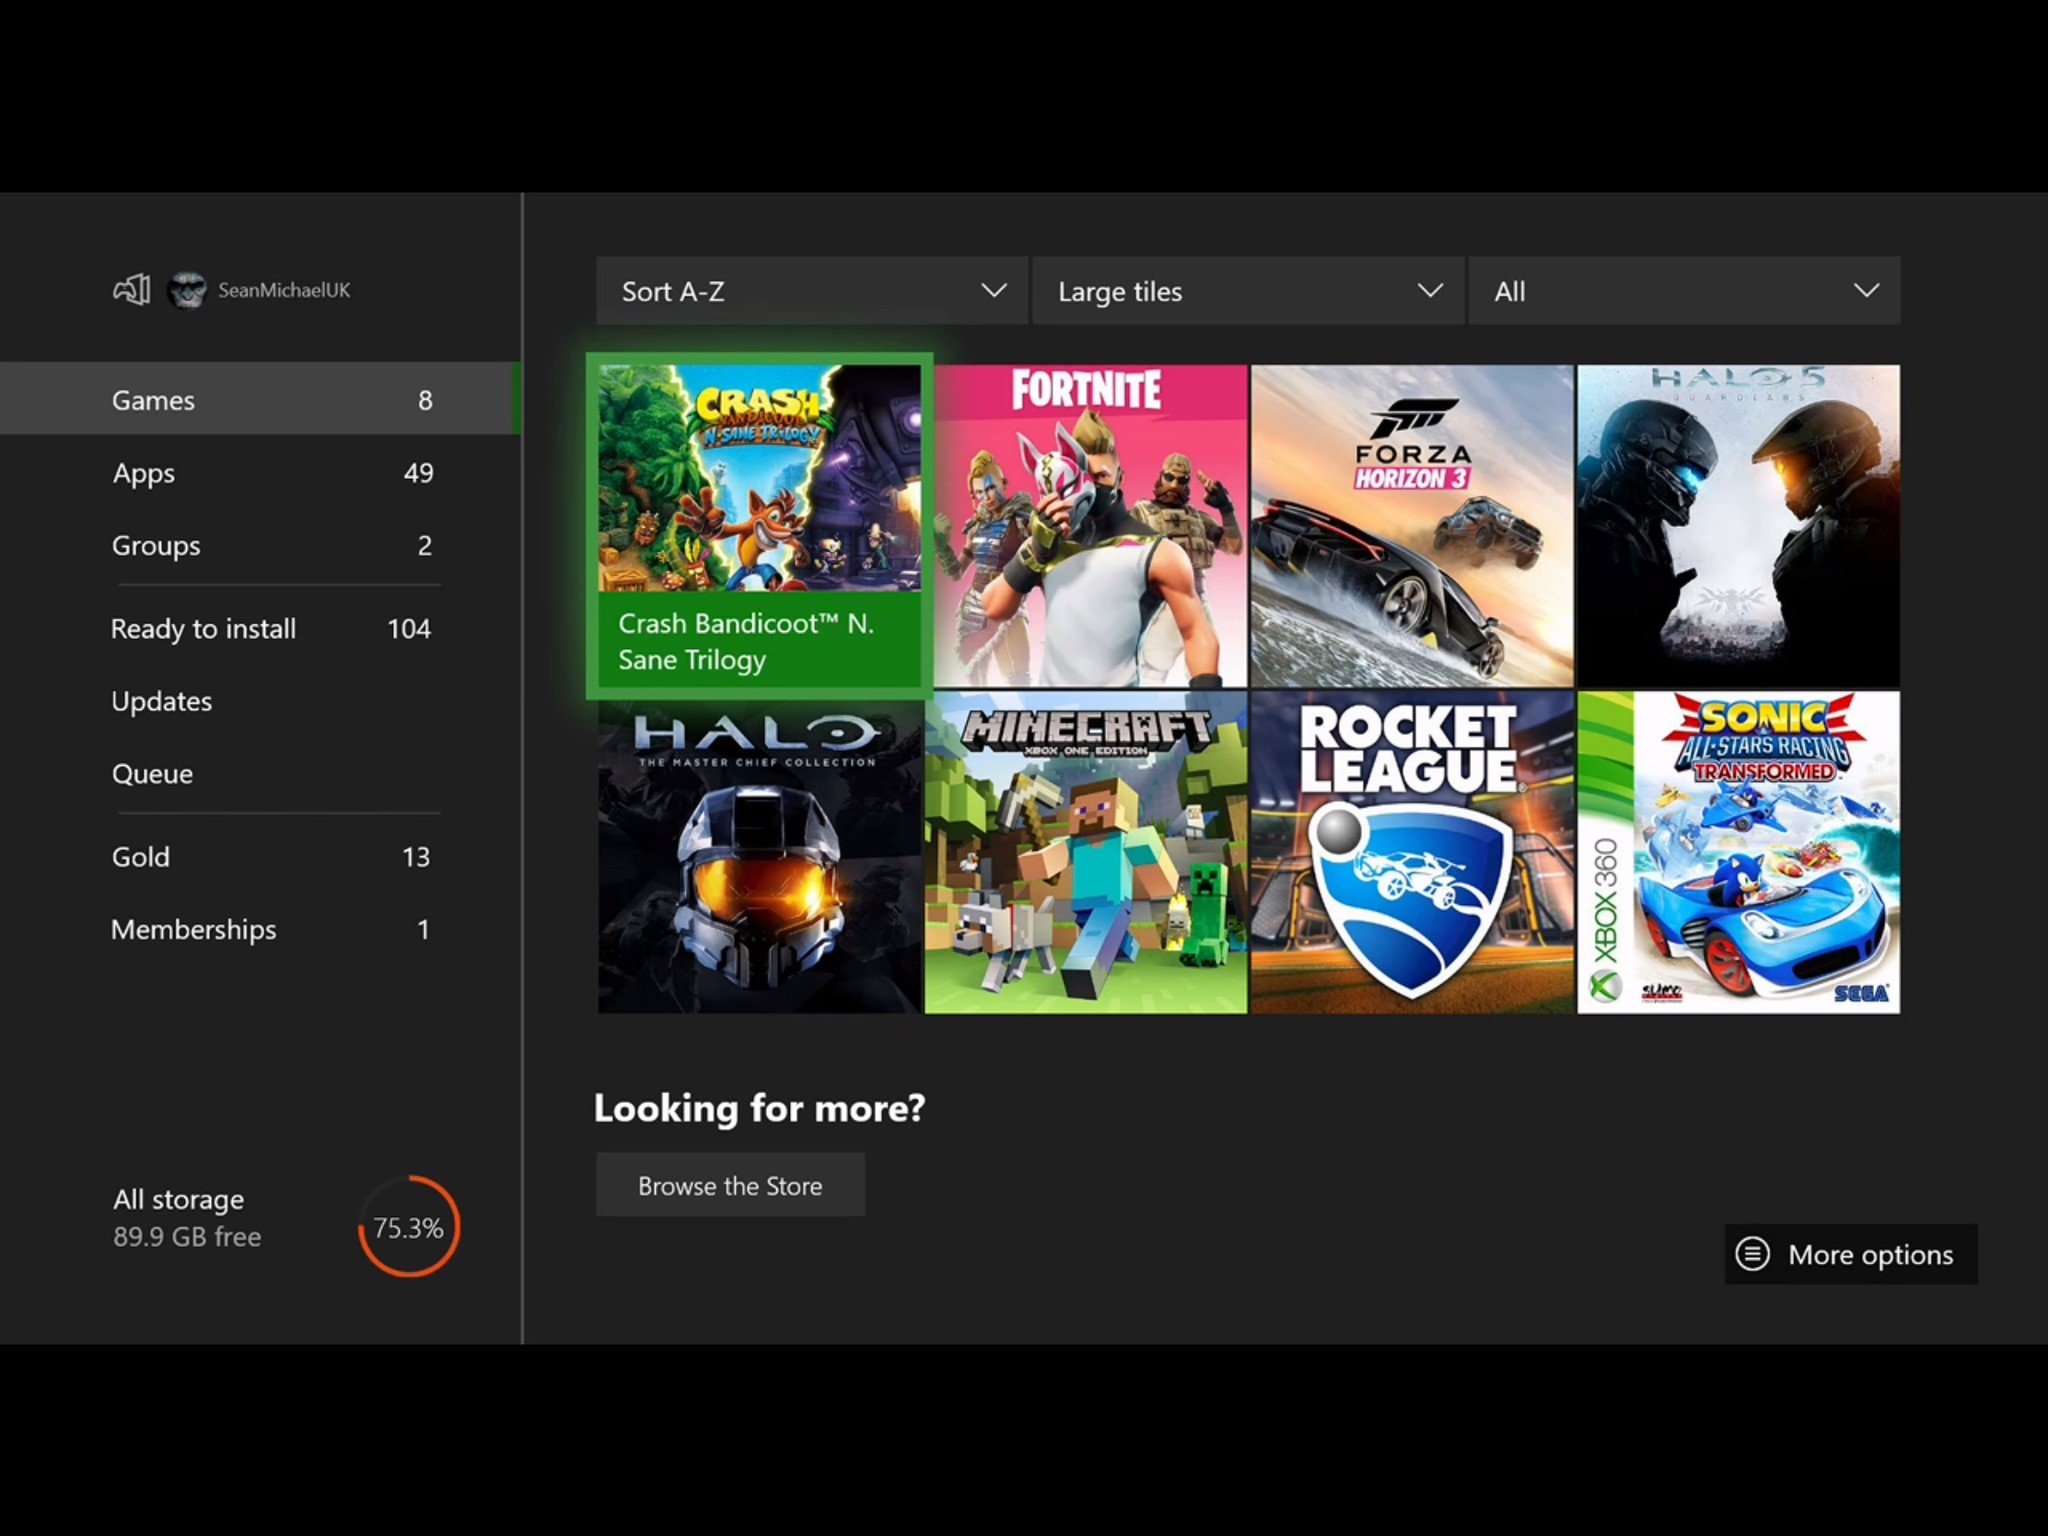2048x1536 pixels.
Task: Expand the All filter dropdown
Action: pyautogui.click(x=1684, y=291)
